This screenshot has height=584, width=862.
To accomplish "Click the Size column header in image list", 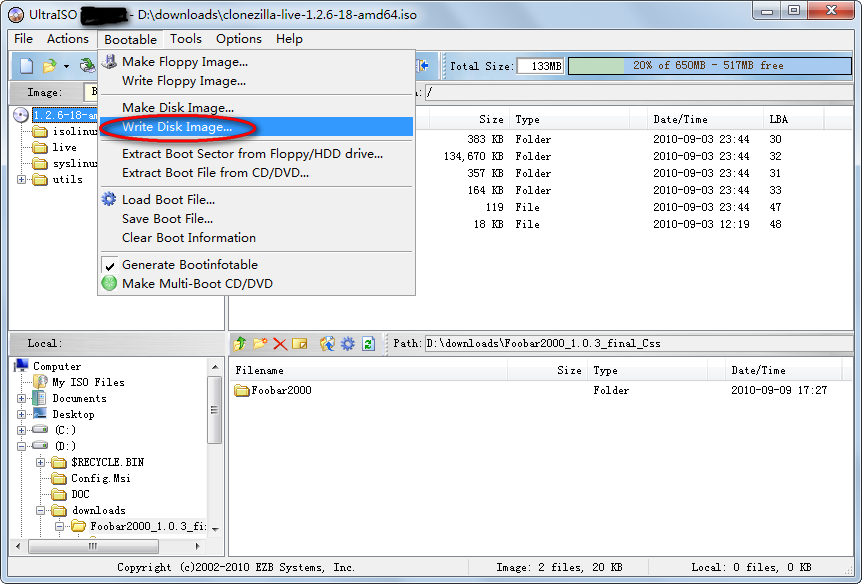I will click(467, 119).
